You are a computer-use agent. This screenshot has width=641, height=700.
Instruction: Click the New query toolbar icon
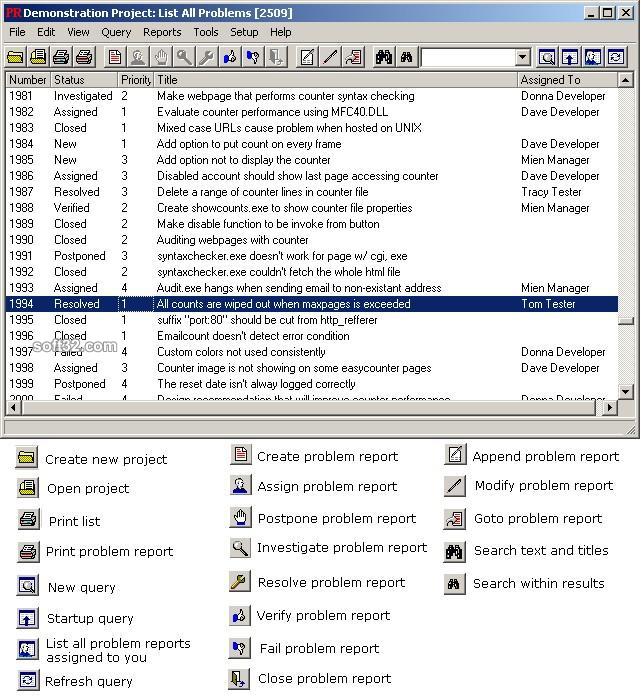(547, 57)
